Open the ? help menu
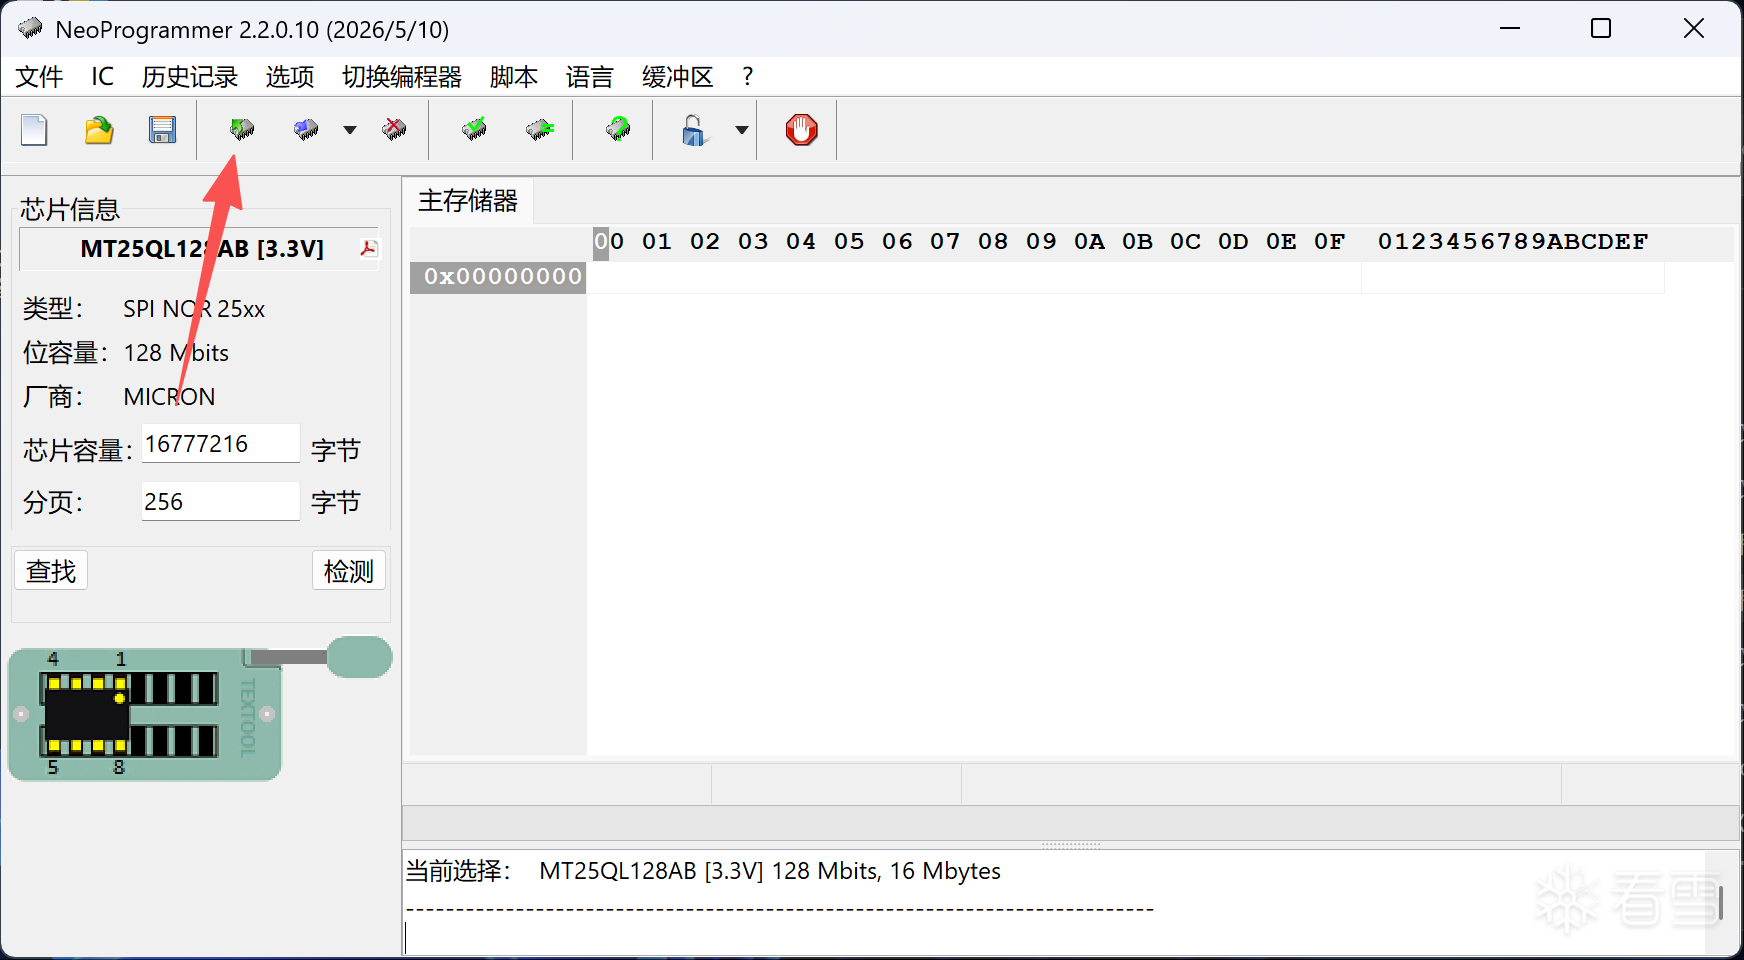 click(x=748, y=77)
